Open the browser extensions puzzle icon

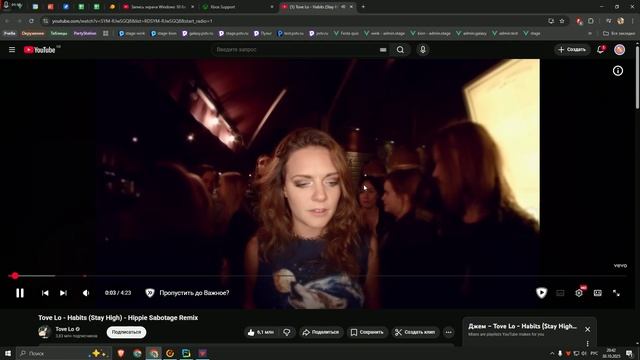tap(591, 21)
